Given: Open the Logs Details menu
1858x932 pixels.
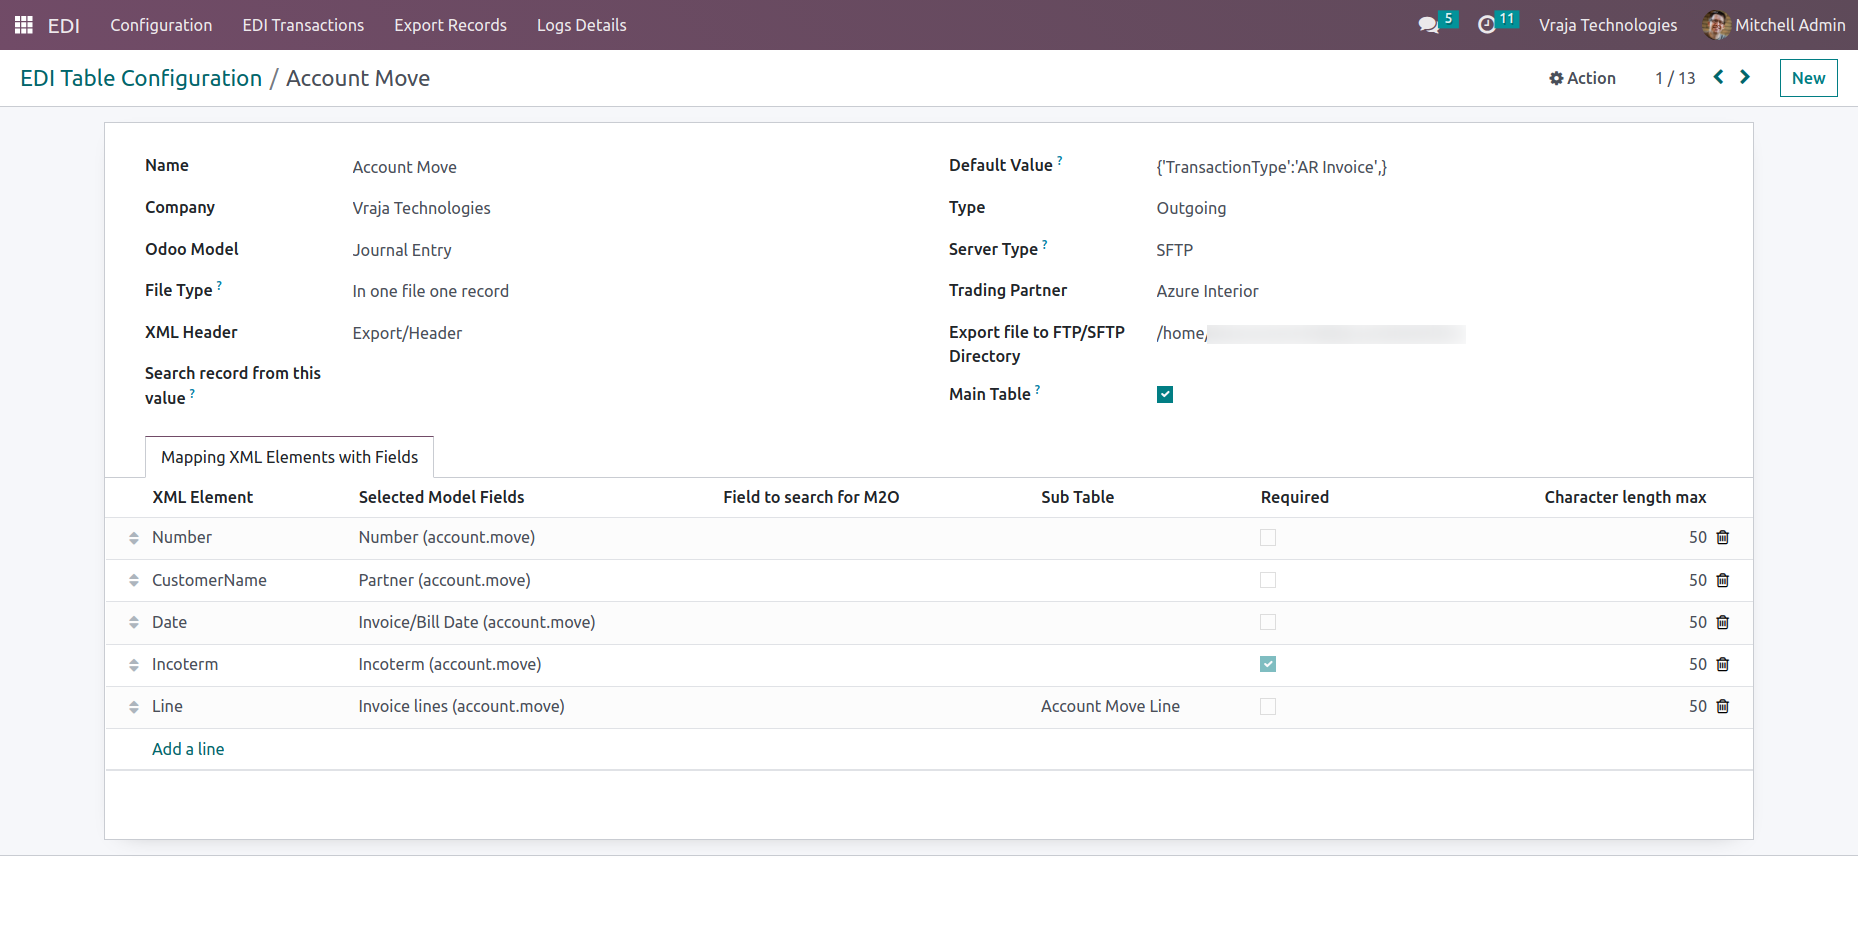Looking at the screenshot, I should coord(581,25).
